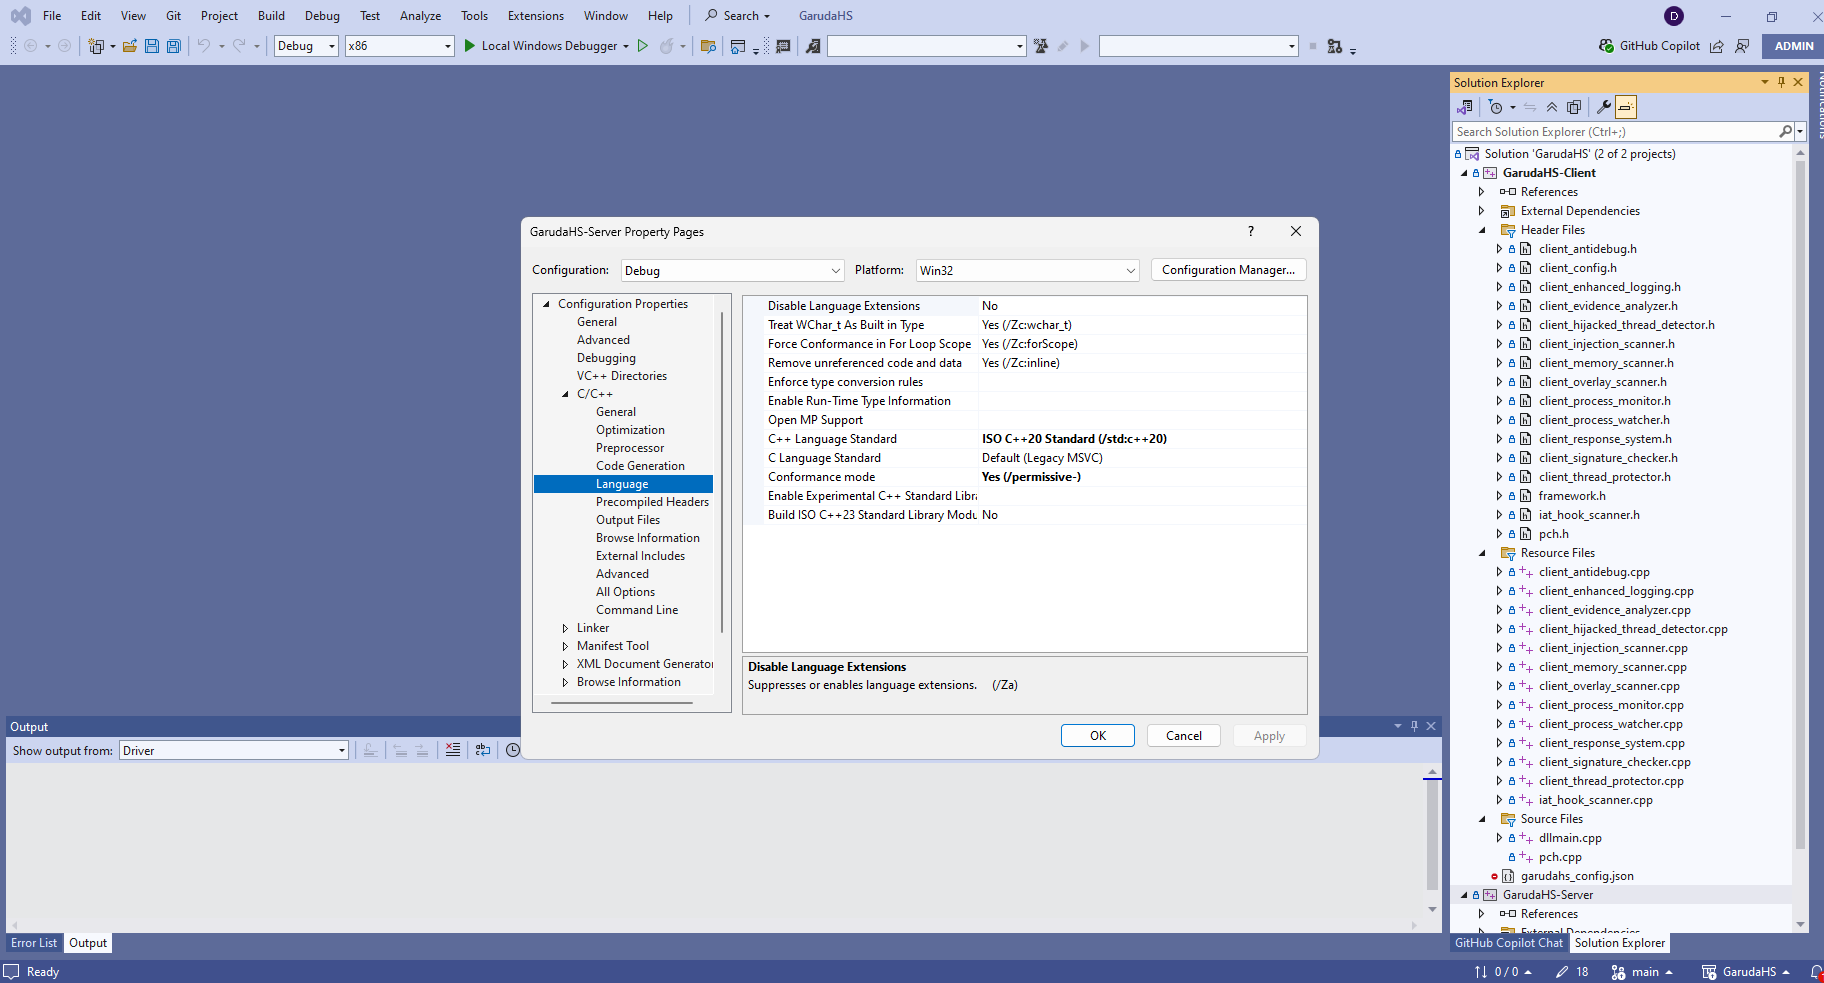The height and width of the screenshot is (983, 1824).
Task: Open the Extensions menu
Action: coord(536,16)
